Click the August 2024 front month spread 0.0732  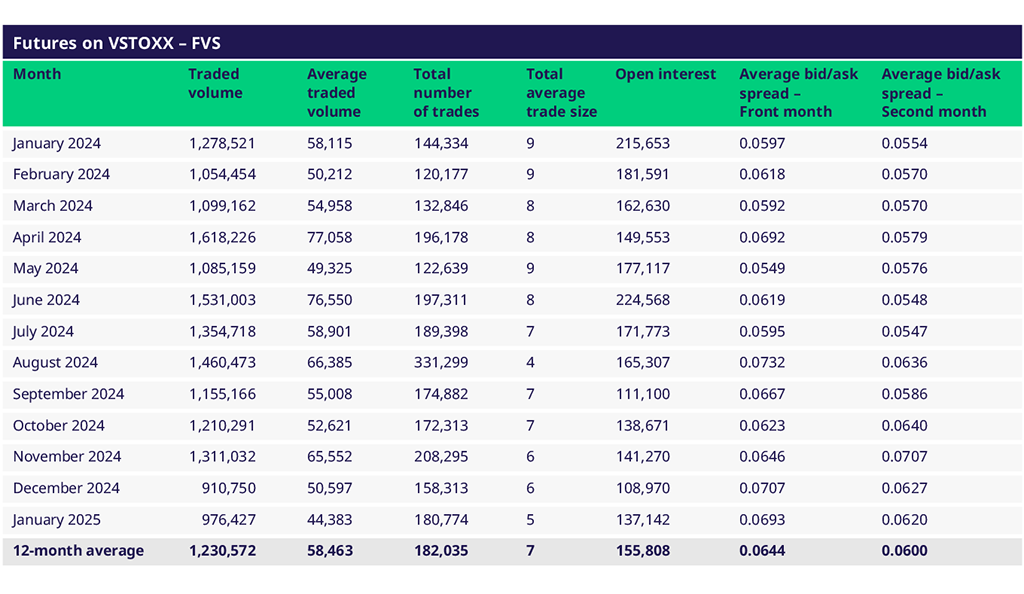[x=762, y=363]
